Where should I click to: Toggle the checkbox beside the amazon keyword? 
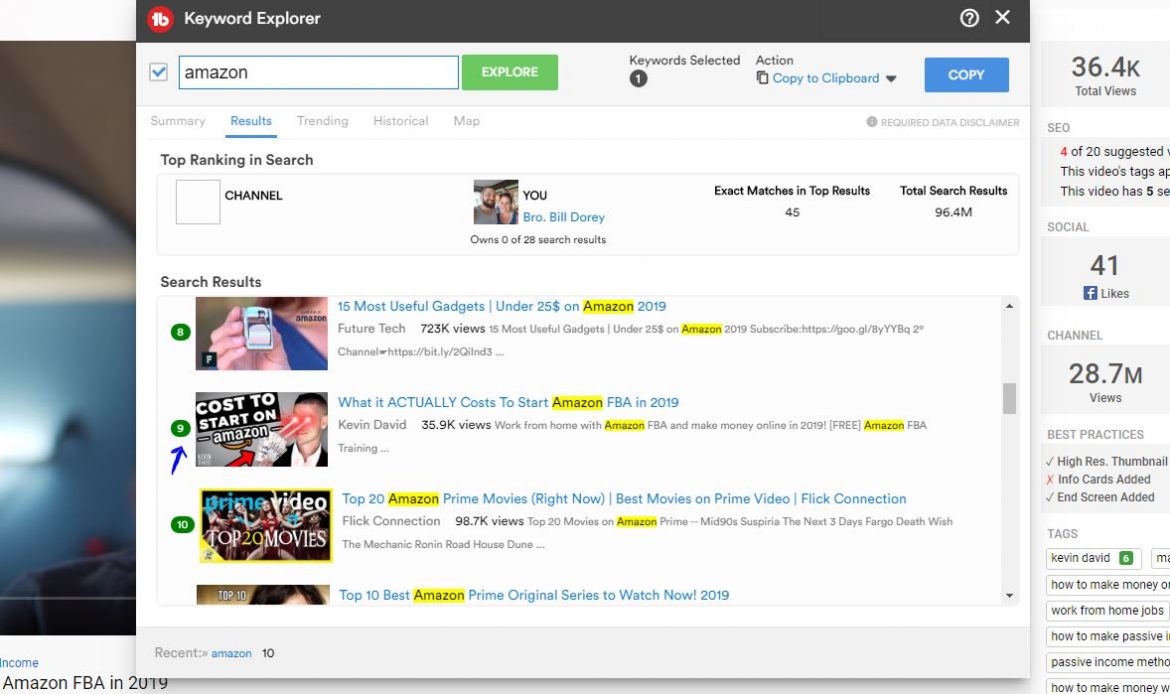coord(158,72)
